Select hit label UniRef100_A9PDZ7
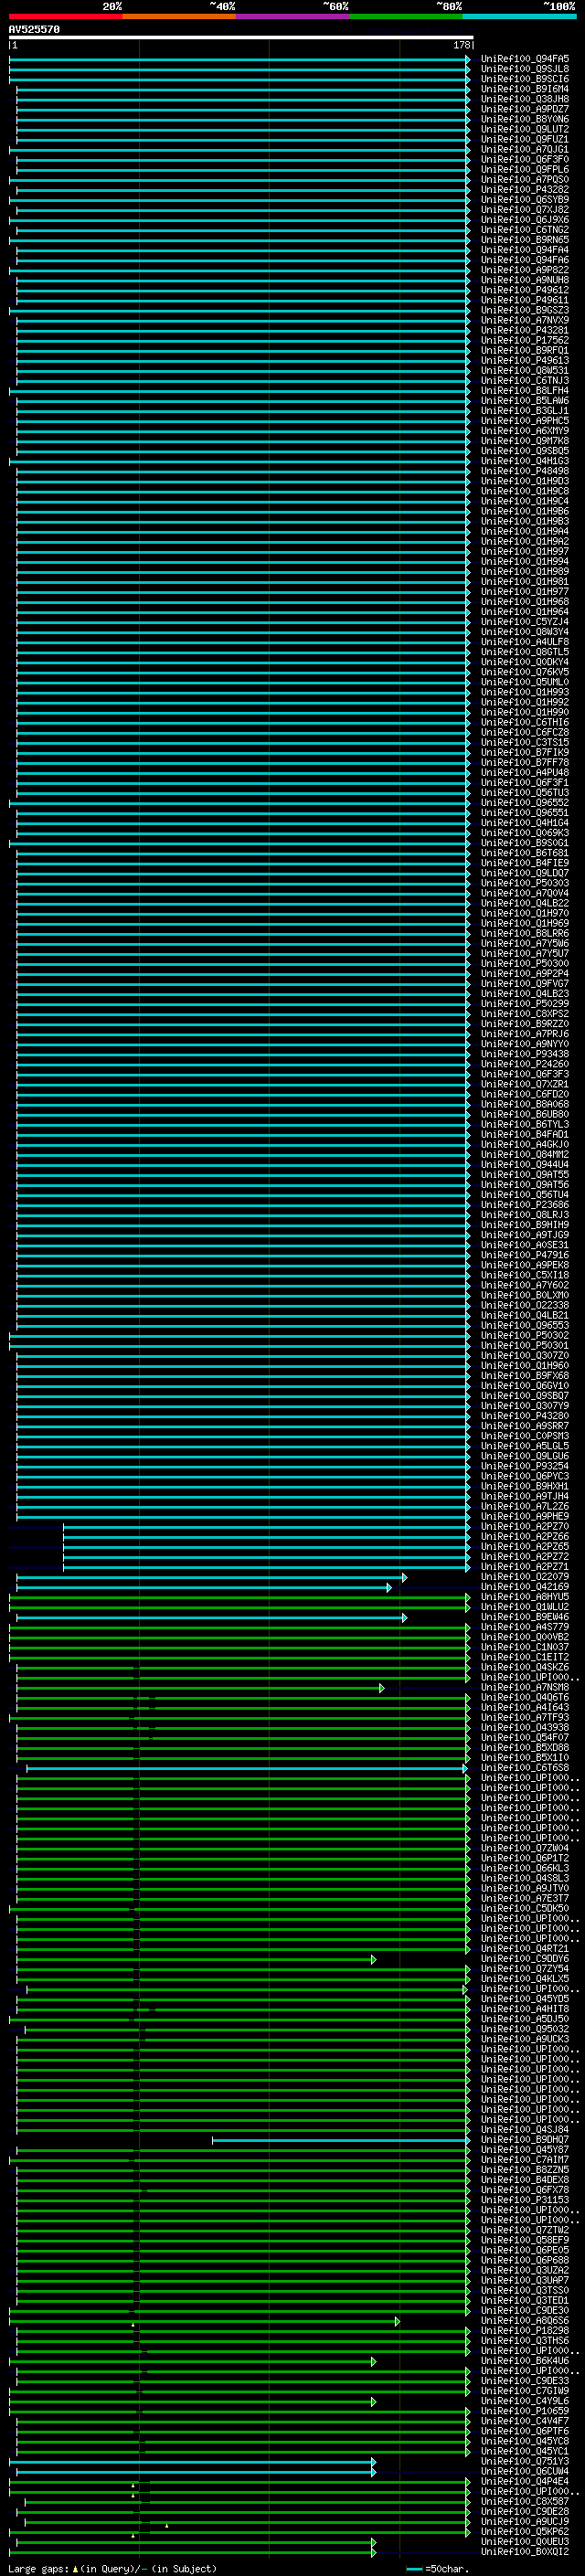The image size is (585, 2576). (x=525, y=109)
